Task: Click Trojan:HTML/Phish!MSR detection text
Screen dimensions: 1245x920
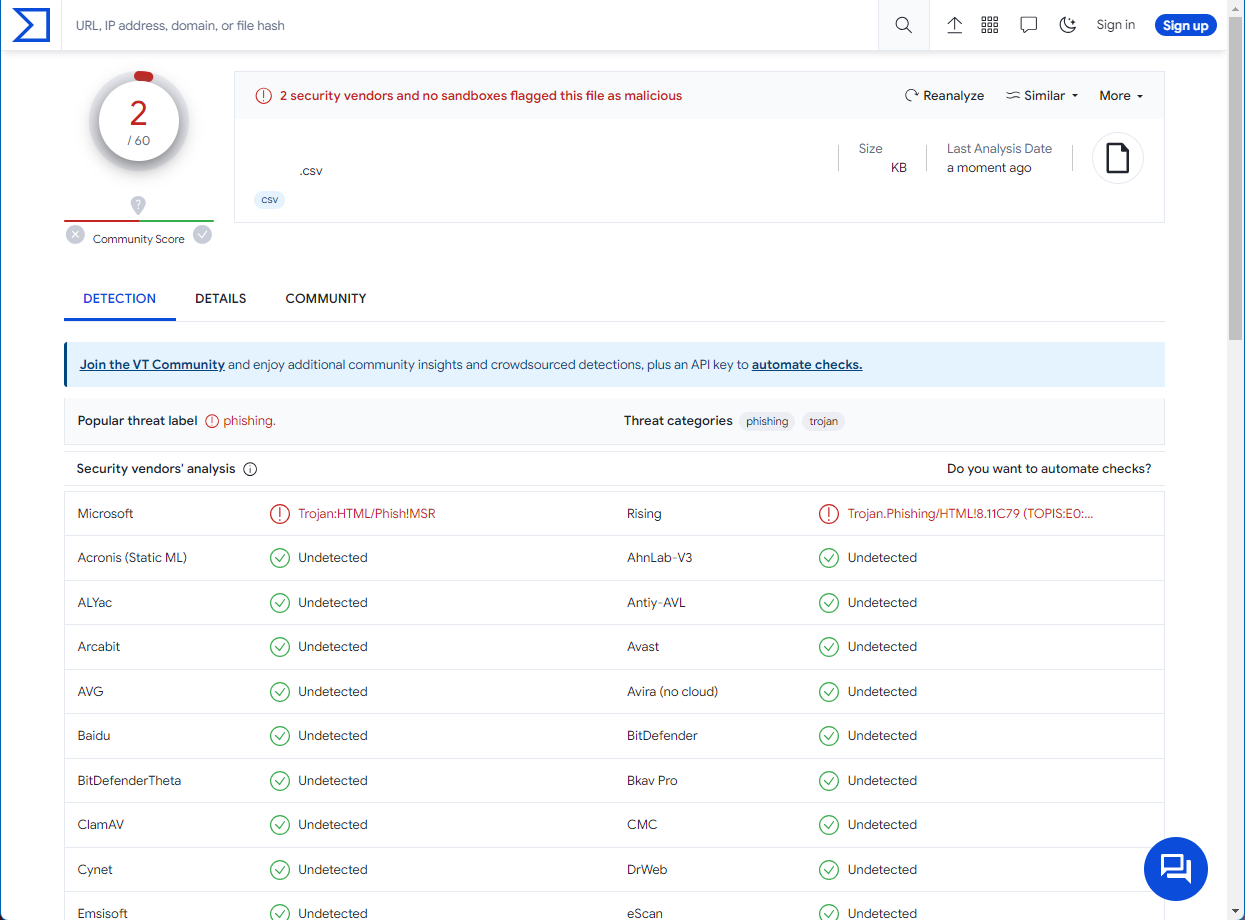Action: click(x=367, y=514)
